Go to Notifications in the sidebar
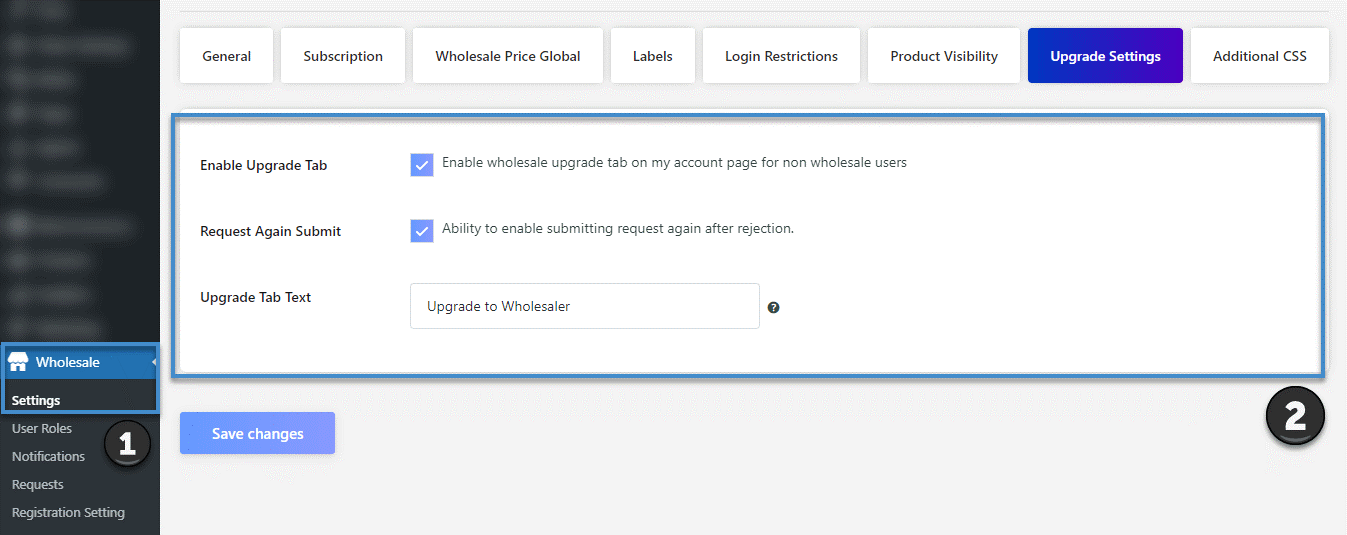This screenshot has width=1347, height=535. pos(48,456)
